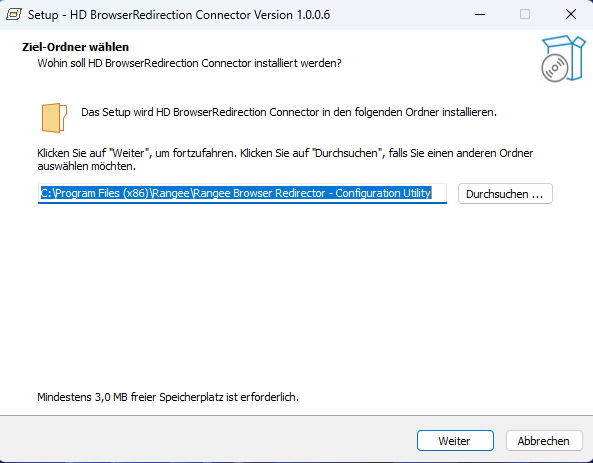This screenshot has width=593, height=463.
Task: Click the setup icon in title bar
Action: click(x=14, y=15)
